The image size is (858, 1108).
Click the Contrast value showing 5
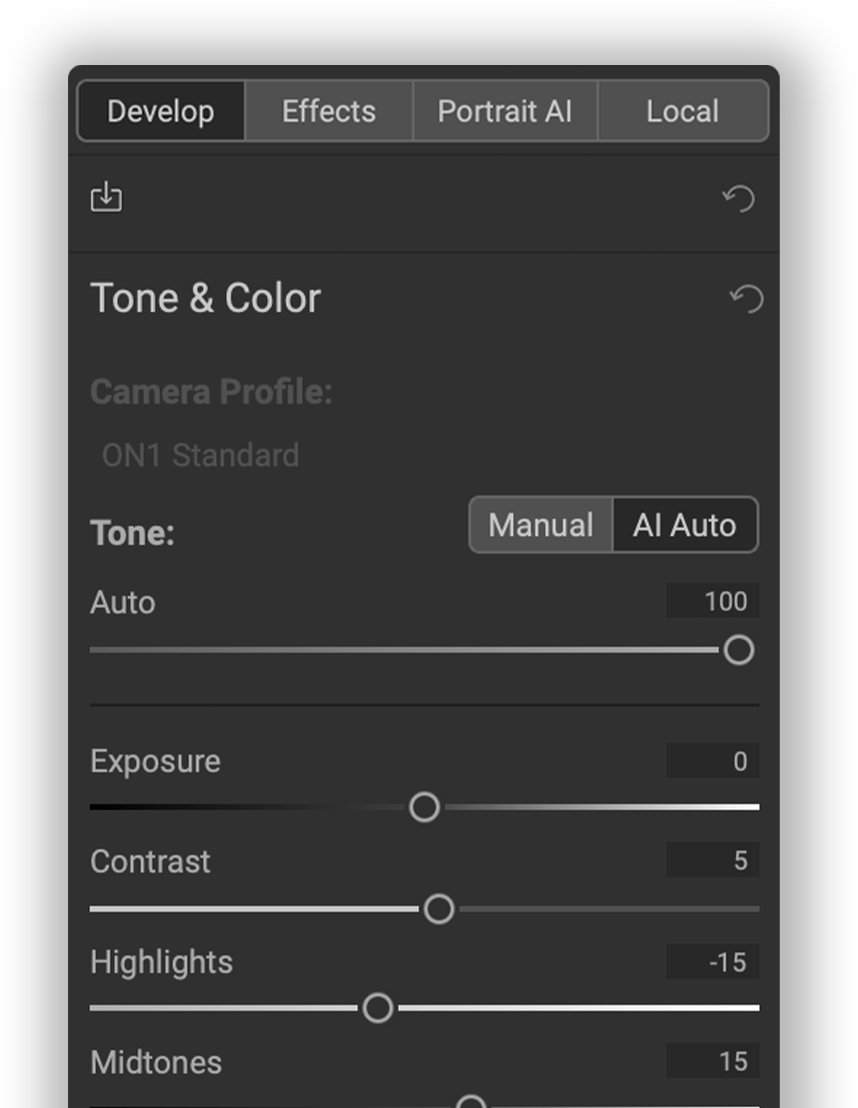point(712,861)
